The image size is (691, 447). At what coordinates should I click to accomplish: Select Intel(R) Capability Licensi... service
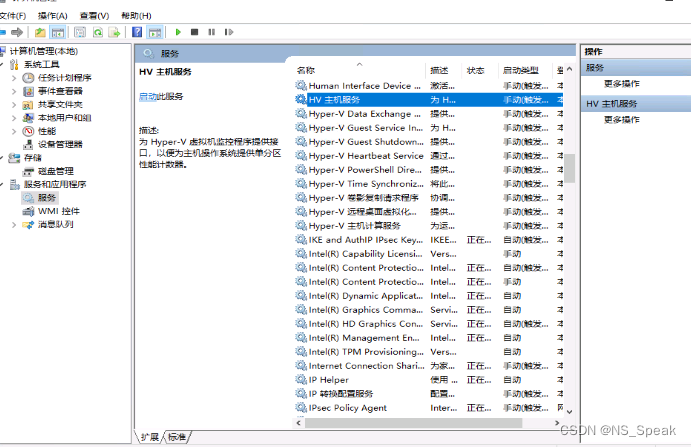point(429,254)
